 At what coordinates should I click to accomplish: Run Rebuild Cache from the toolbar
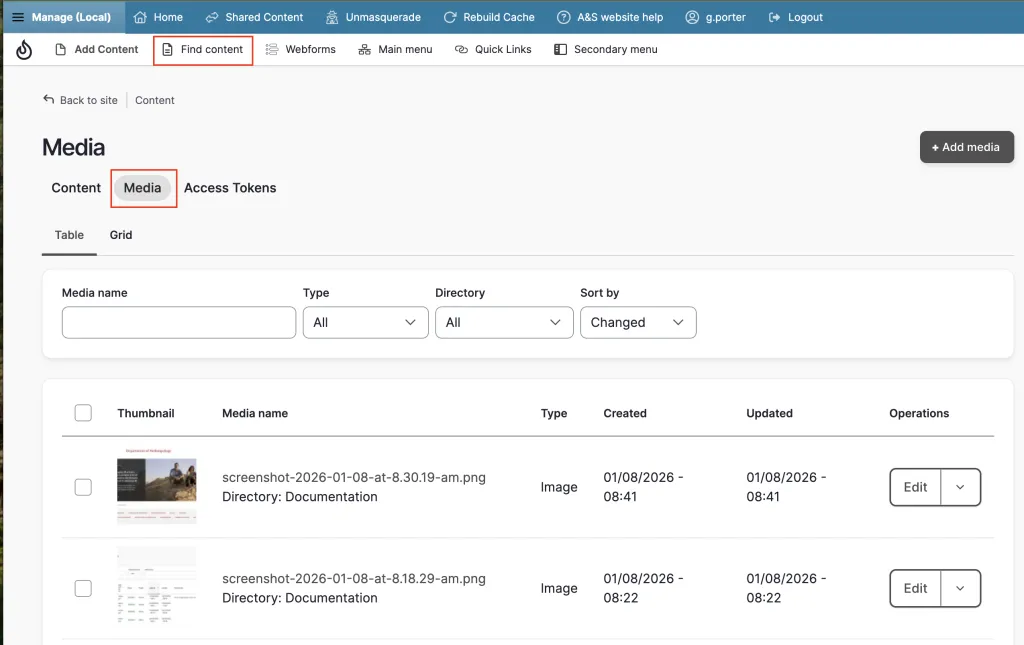pyautogui.click(x=489, y=17)
